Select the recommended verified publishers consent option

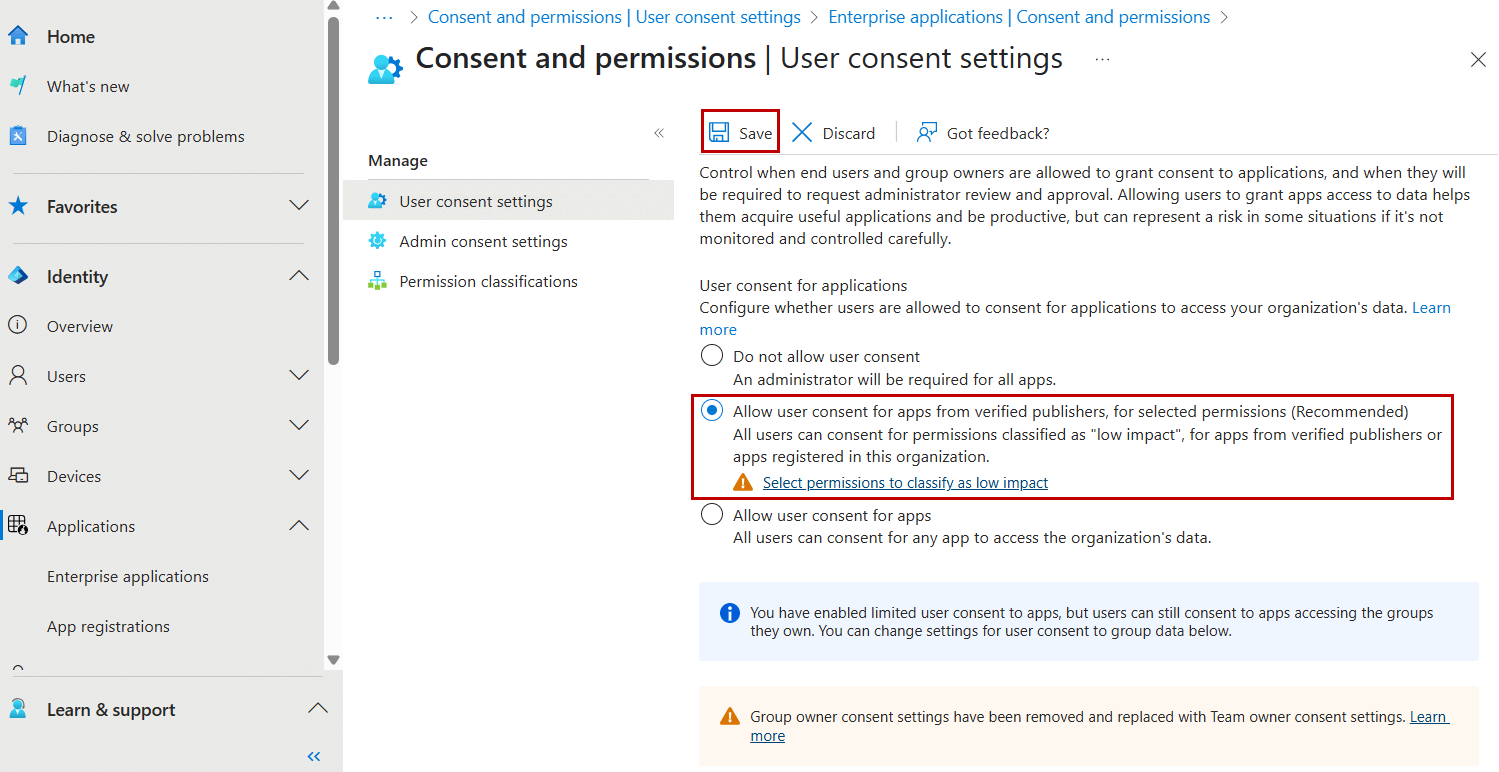(x=711, y=409)
